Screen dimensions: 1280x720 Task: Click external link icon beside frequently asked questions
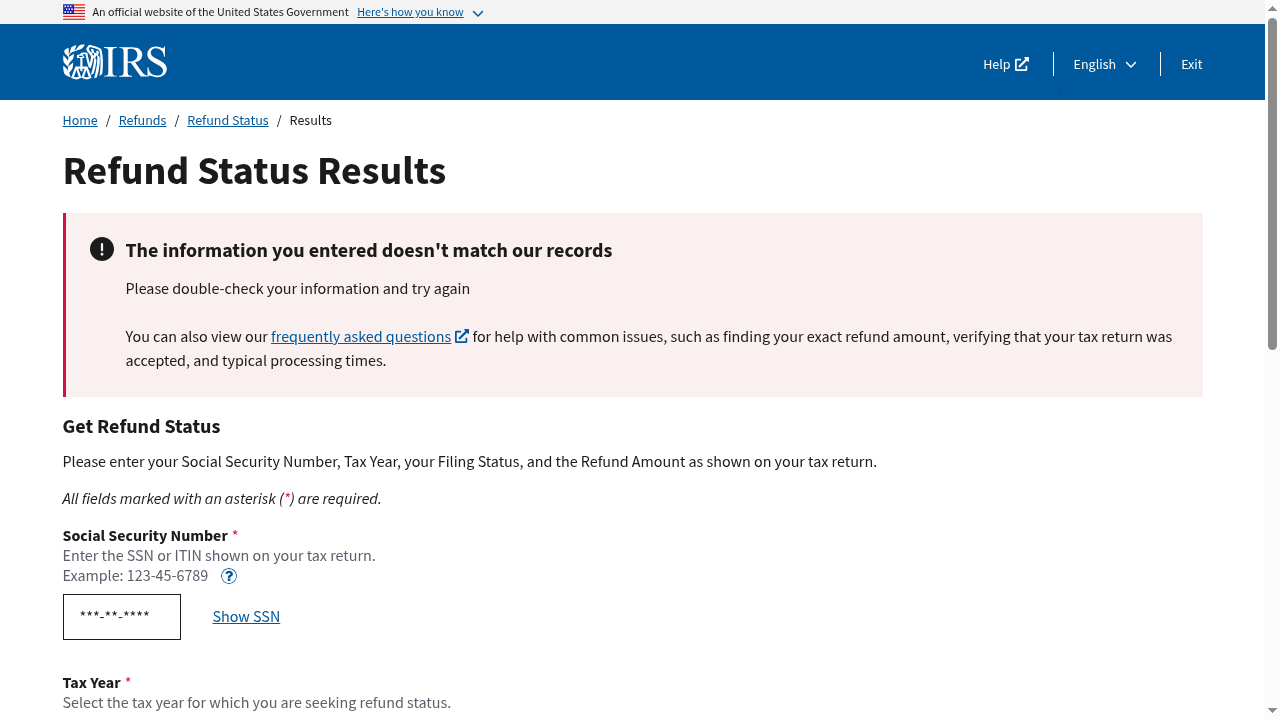click(462, 336)
